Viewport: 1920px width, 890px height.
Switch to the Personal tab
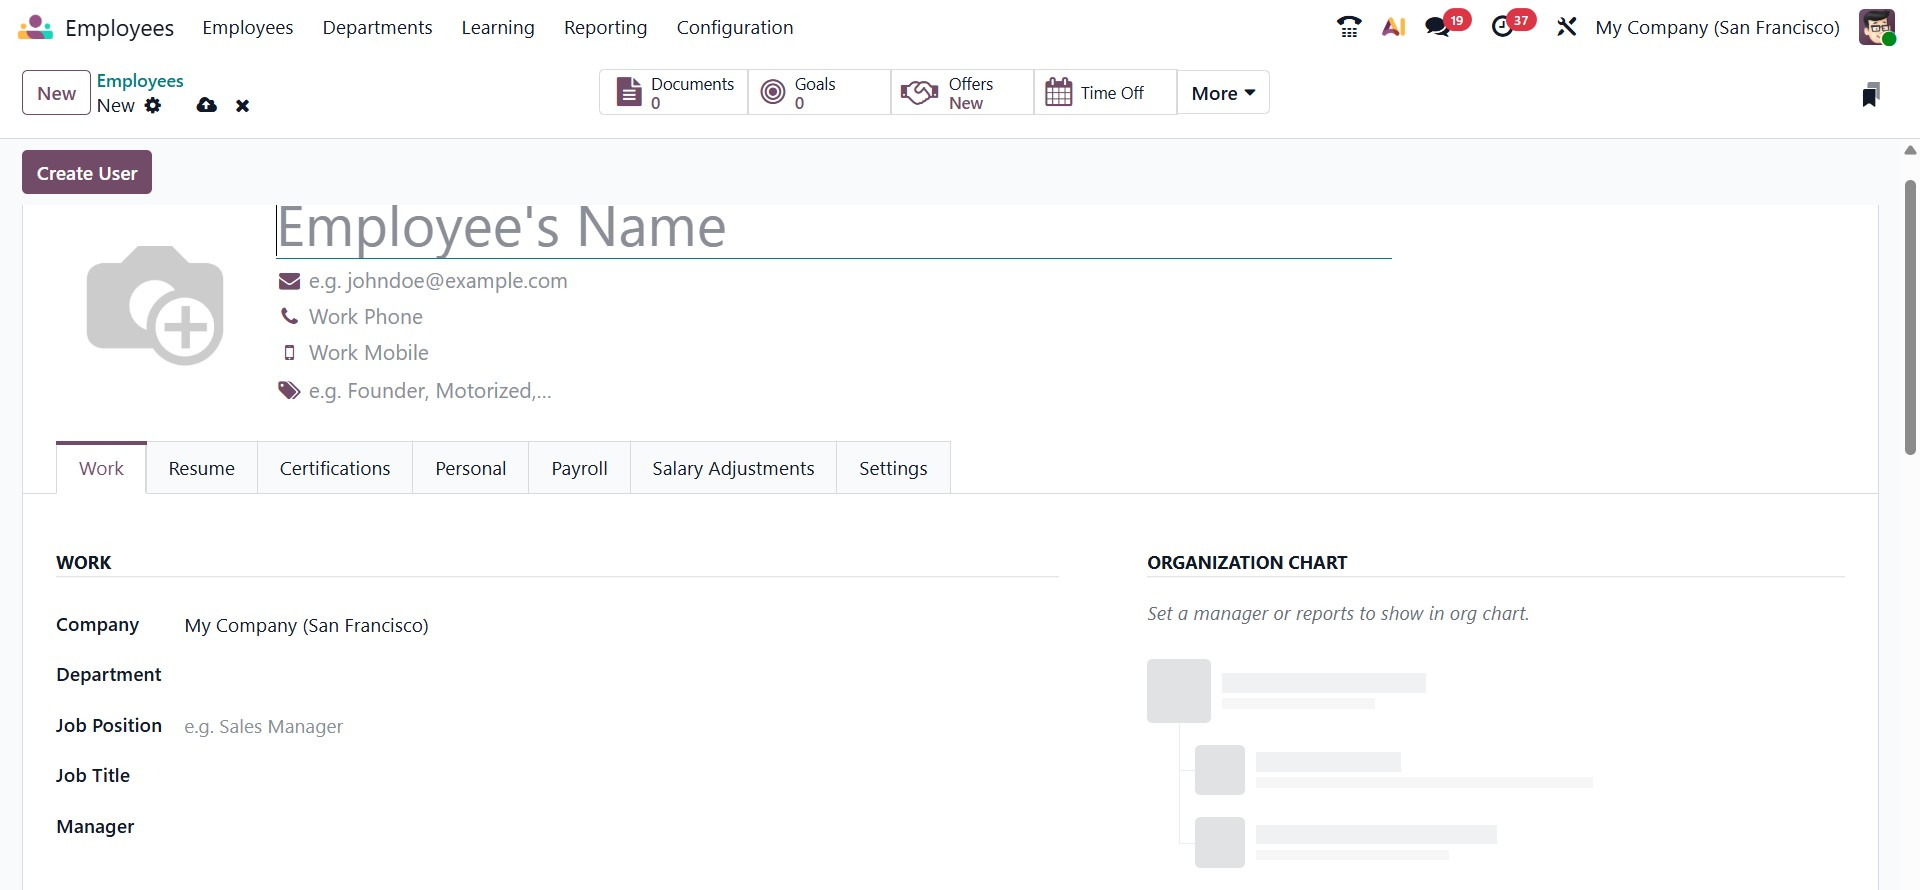(x=471, y=468)
